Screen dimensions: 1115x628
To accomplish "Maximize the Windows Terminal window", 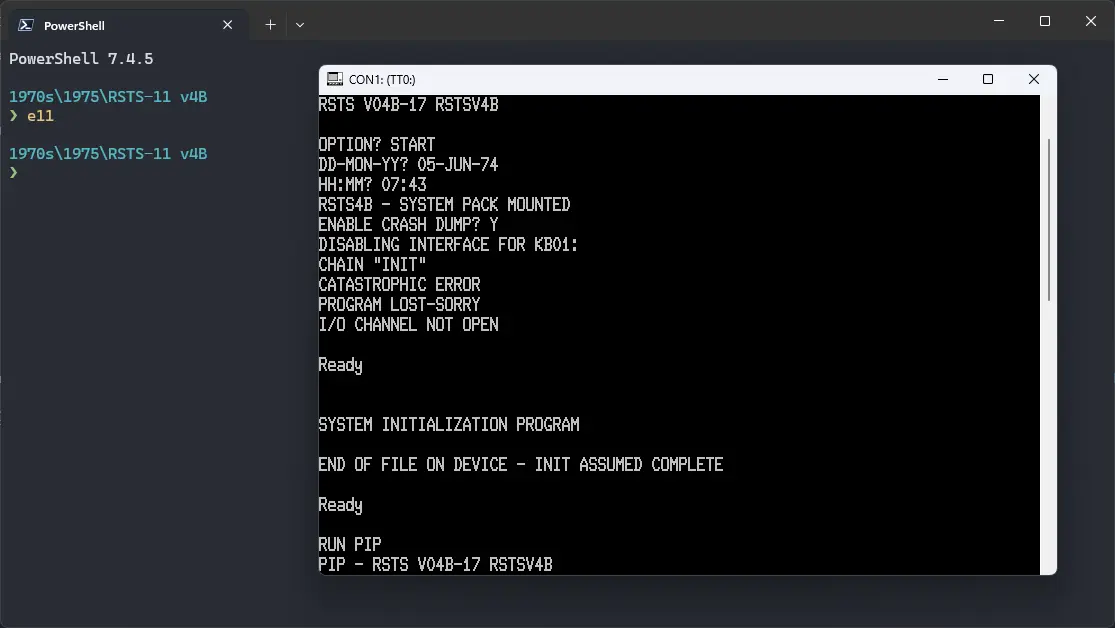I will pos(1043,20).
